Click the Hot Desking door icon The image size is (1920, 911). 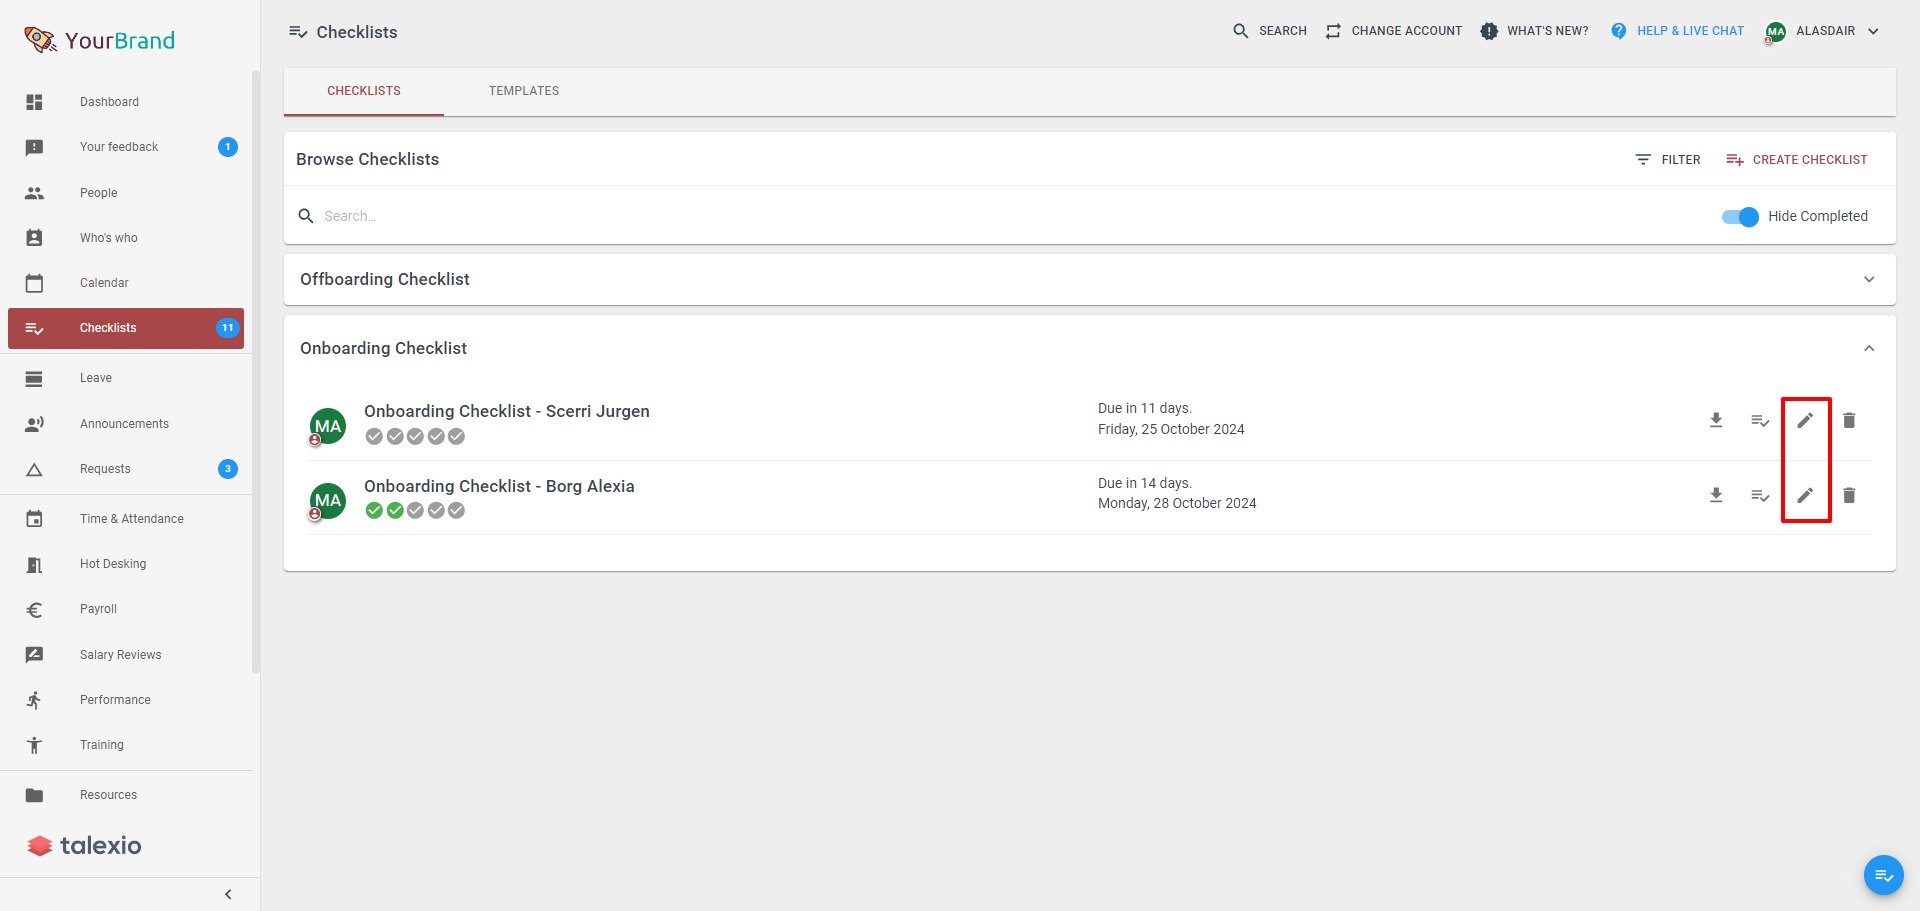(34, 564)
